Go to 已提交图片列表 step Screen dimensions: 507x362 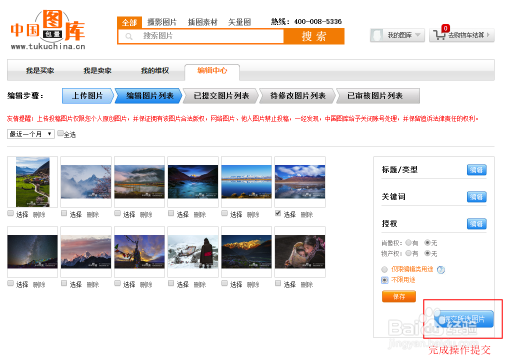pos(221,96)
